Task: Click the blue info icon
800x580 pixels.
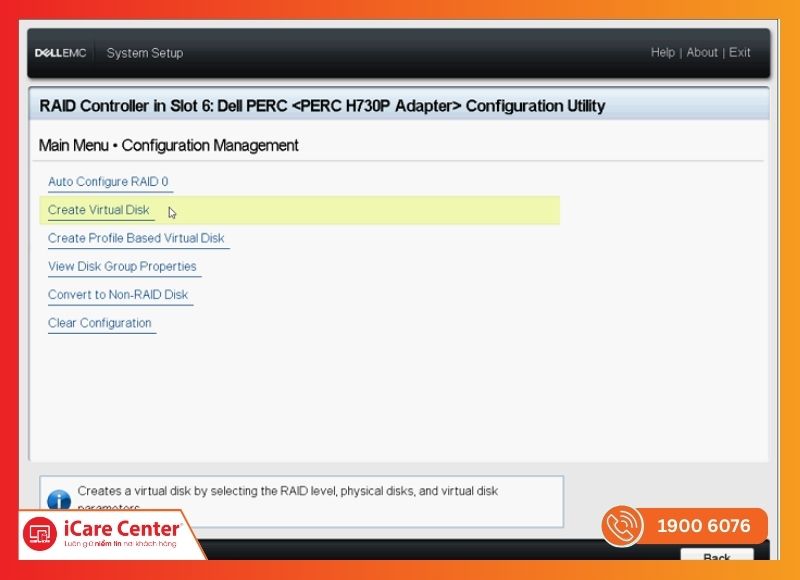Action: click(x=59, y=501)
